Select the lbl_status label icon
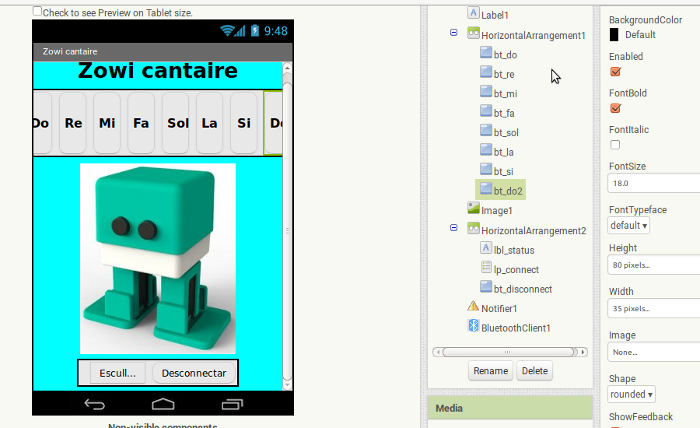Screen dimensions: 700x428 [x=486, y=248]
